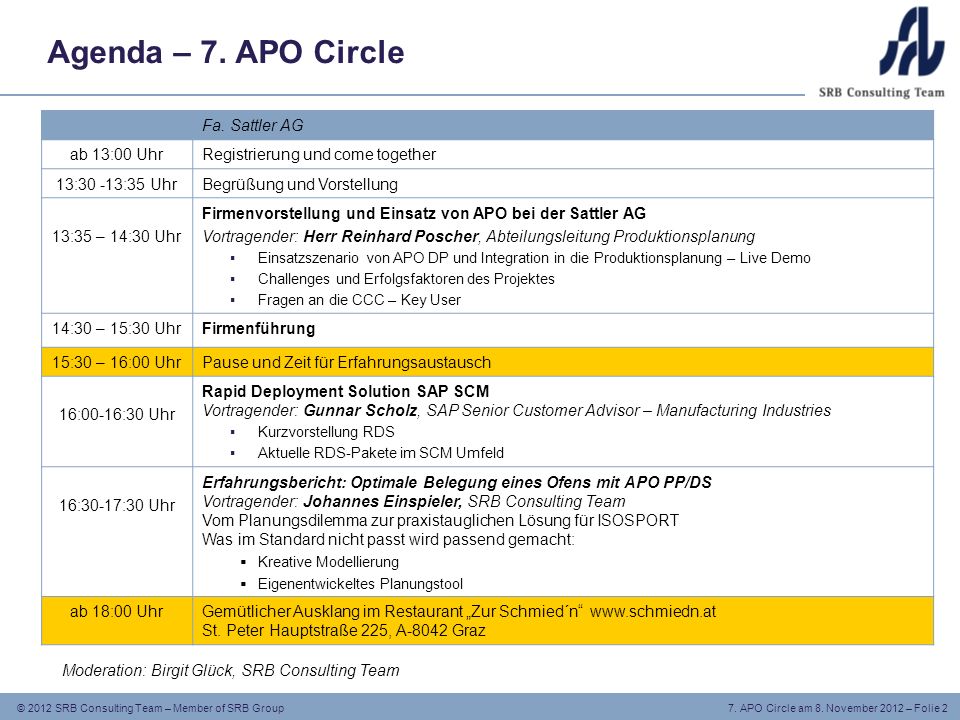This screenshot has width=960, height=720.
Task: Select bullet 'Einsatzszenario von APO DP'
Action: point(534,258)
